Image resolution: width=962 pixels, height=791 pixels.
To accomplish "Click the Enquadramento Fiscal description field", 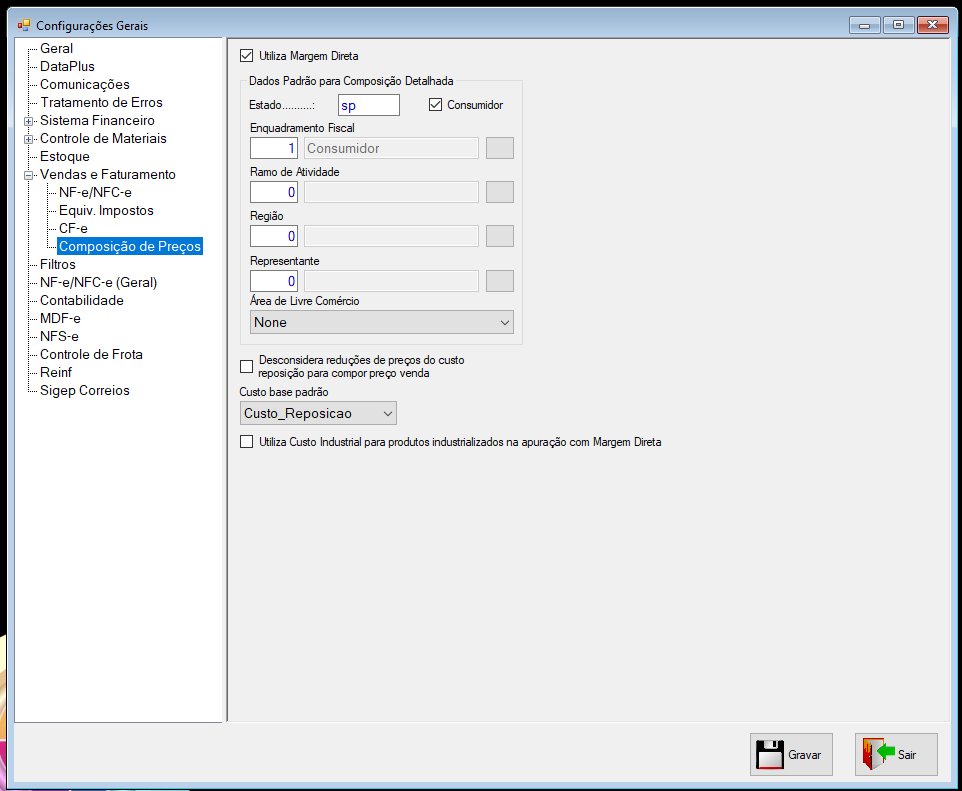I will tap(391, 148).
